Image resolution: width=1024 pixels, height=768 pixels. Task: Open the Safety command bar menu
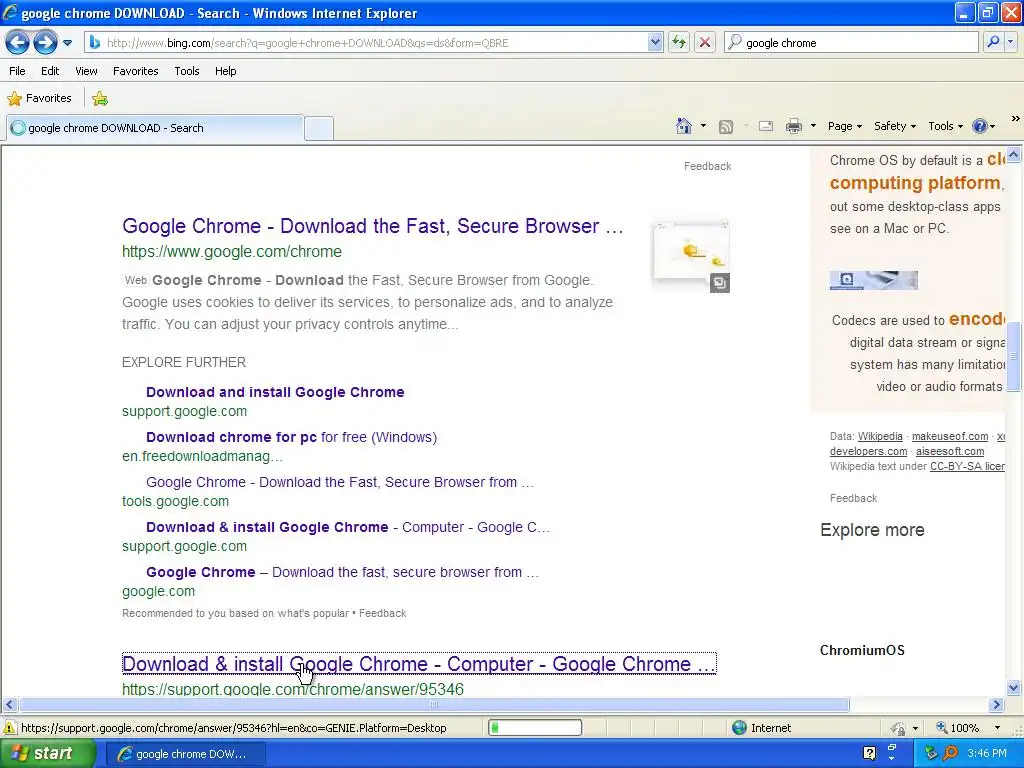point(895,126)
